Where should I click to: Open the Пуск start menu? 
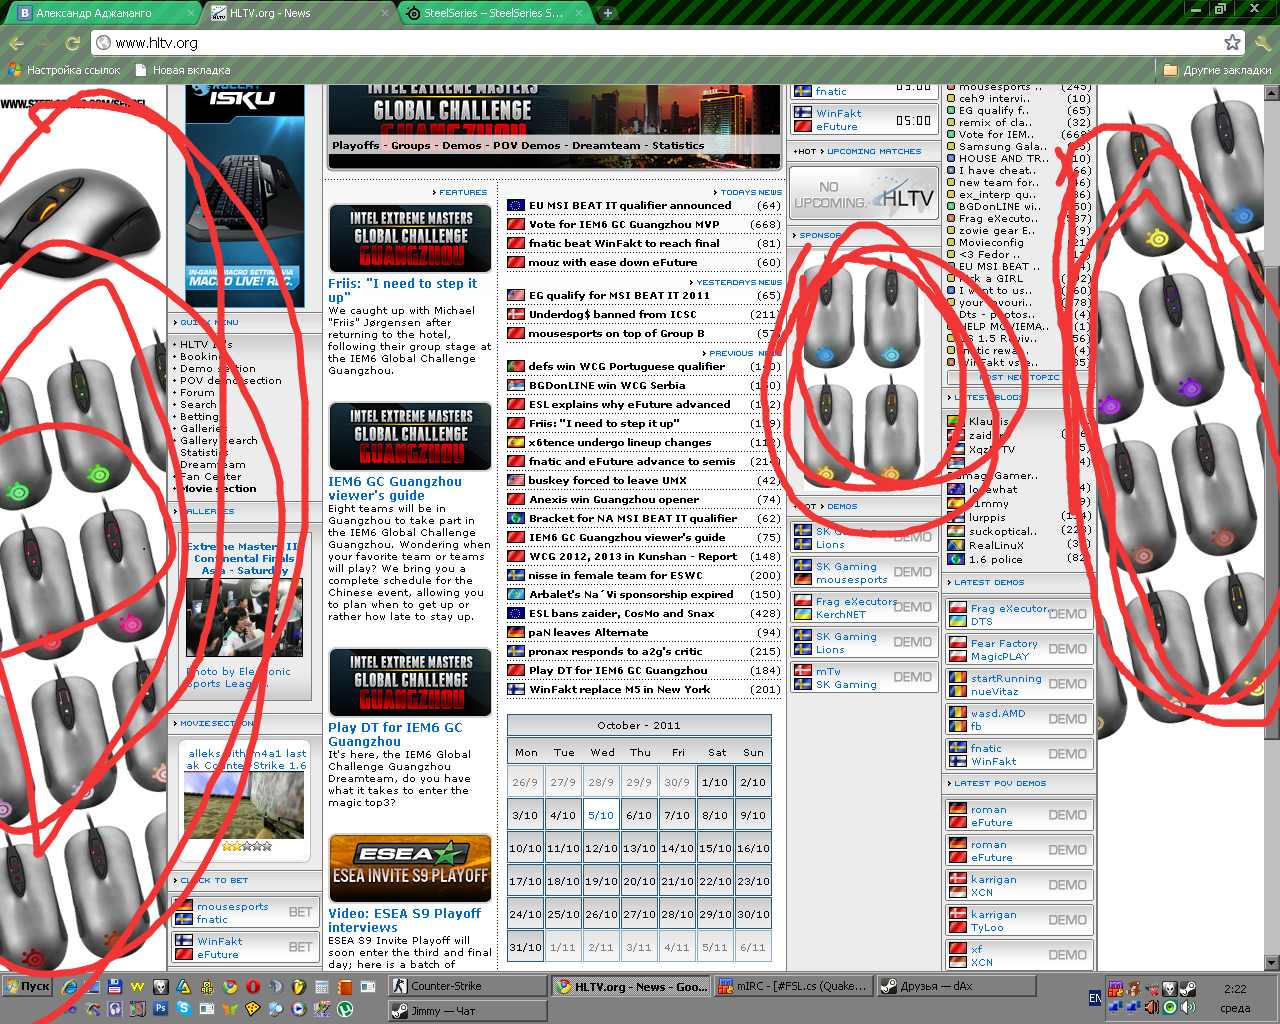27,986
